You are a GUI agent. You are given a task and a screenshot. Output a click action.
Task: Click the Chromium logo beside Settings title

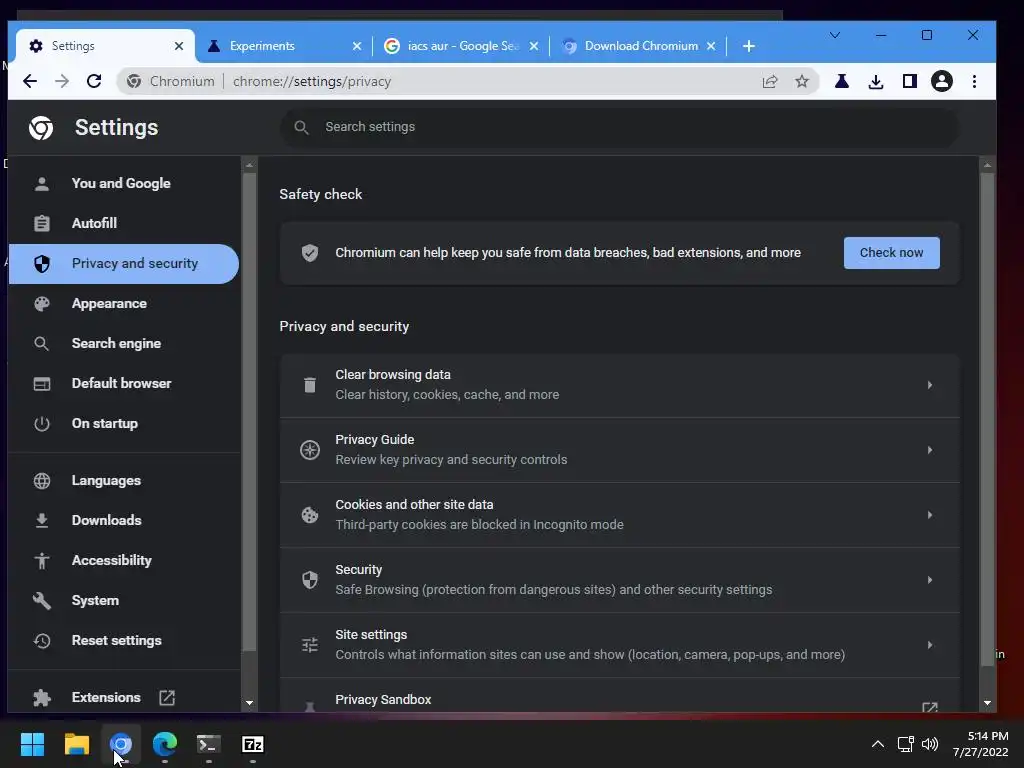coord(41,128)
